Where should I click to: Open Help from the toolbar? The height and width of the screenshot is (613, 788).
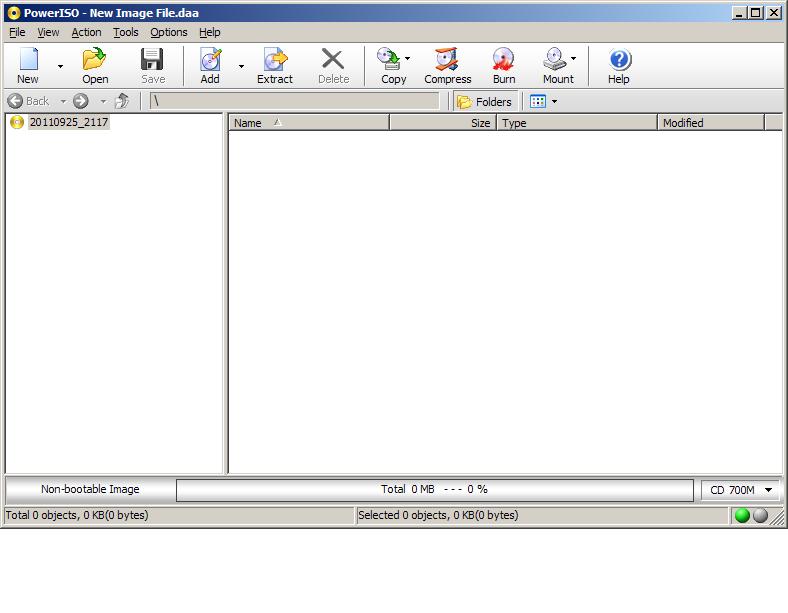[x=619, y=66]
